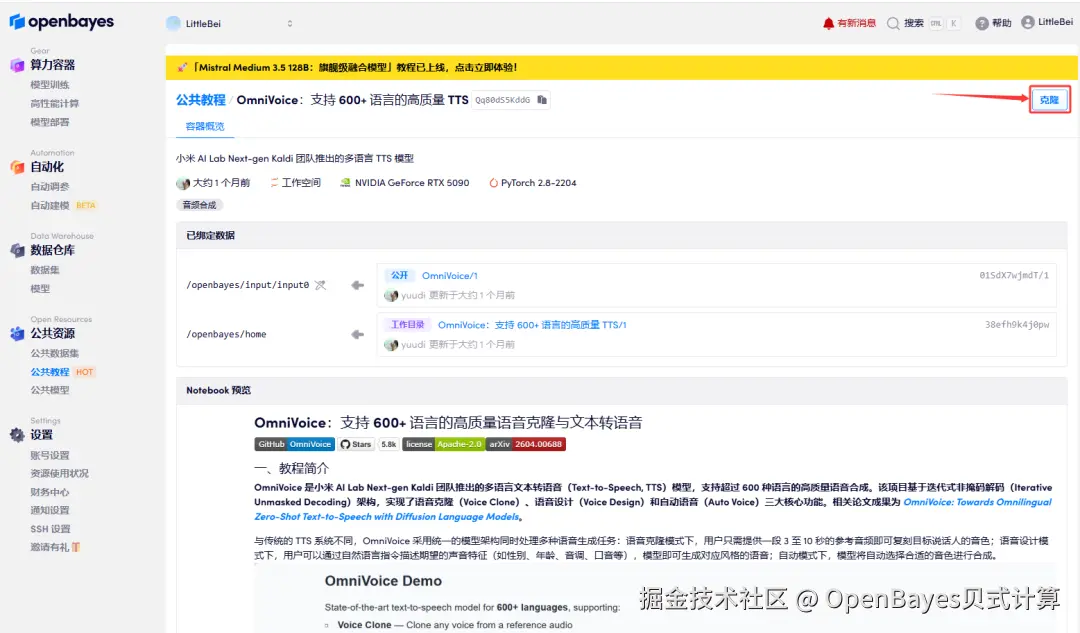Open the Mistral Medium 3.5 128B banner
The height and width of the screenshot is (633, 1080).
(x=621, y=68)
